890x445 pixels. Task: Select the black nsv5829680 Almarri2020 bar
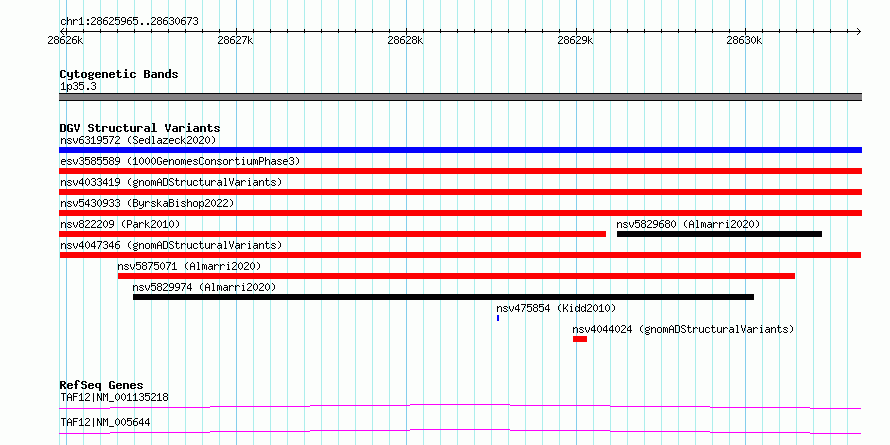coord(719,234)
